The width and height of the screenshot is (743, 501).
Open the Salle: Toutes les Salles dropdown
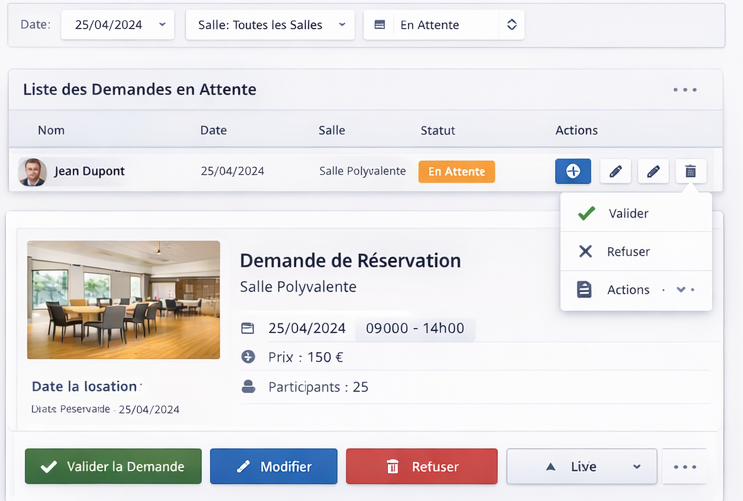tap(270, 25)
